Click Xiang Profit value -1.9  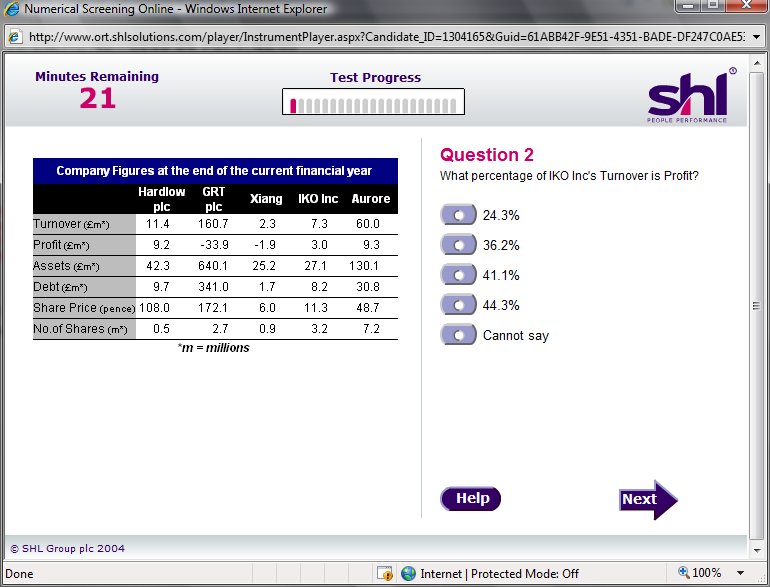point(265,245)
